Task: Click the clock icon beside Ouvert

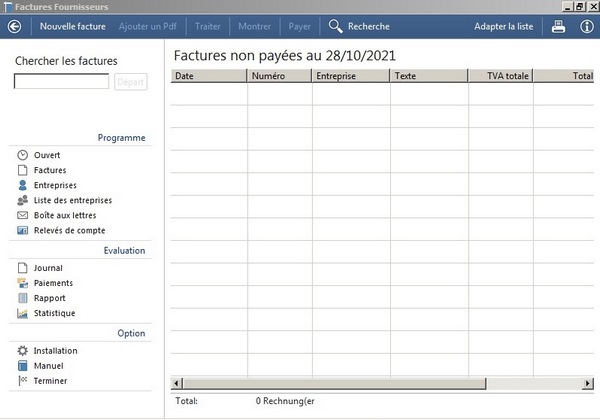Action: click(23, 155)
